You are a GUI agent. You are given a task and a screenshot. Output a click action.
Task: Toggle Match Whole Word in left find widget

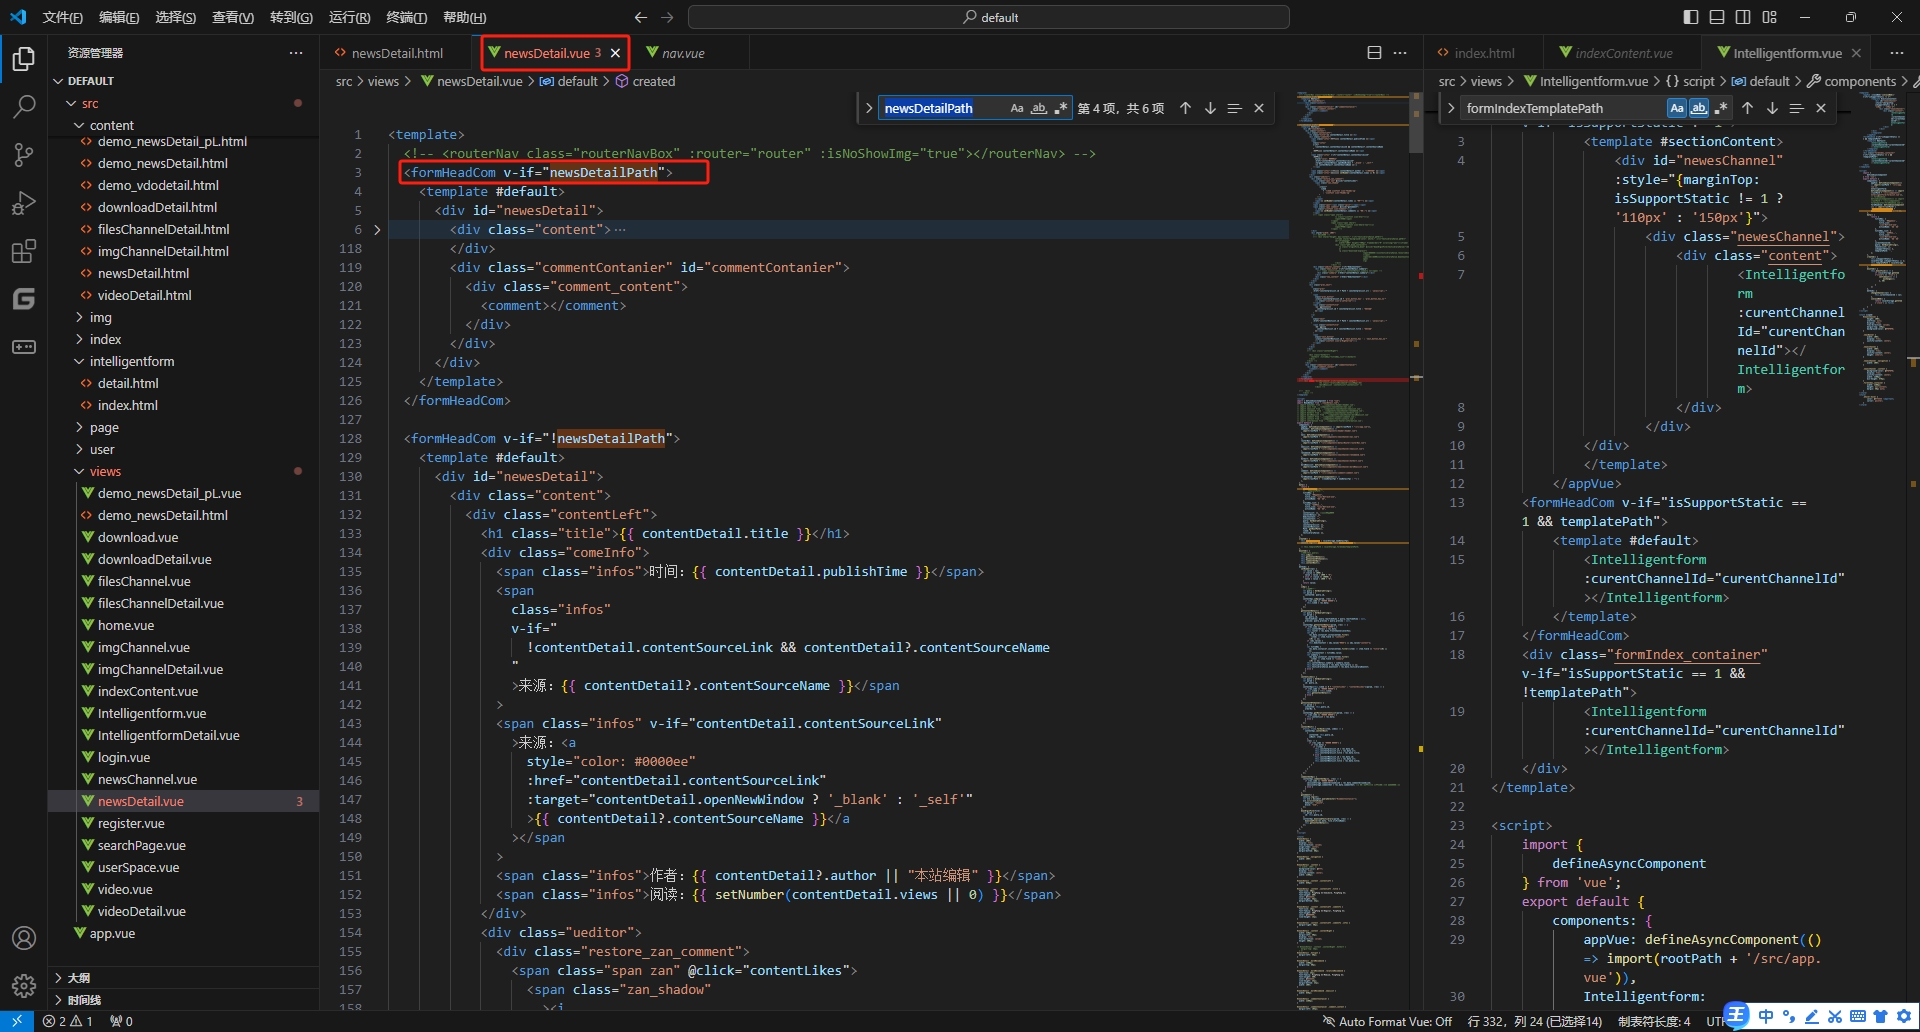pyautogui.click(x=1039, y=108)
